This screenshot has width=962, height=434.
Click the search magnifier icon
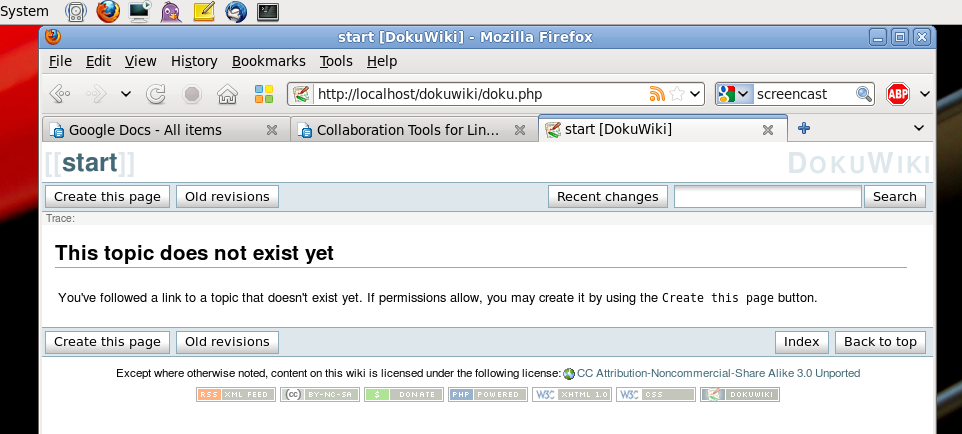(x=863, y=94)
